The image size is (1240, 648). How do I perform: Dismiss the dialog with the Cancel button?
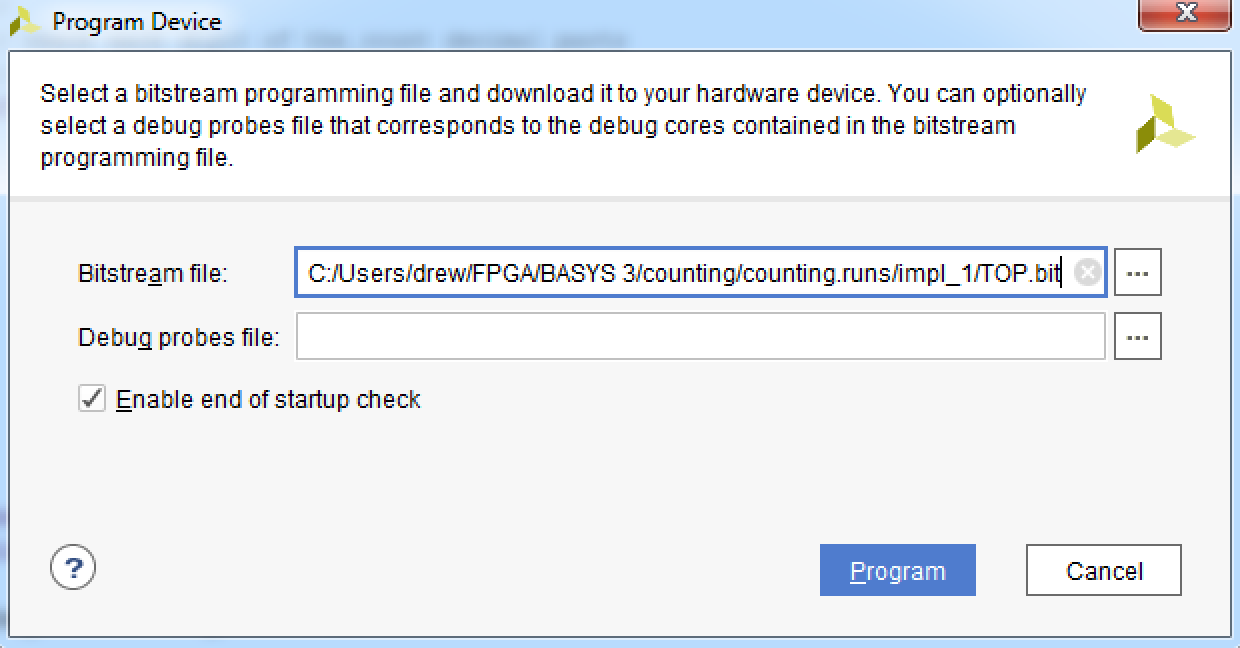coord(1104,571)
